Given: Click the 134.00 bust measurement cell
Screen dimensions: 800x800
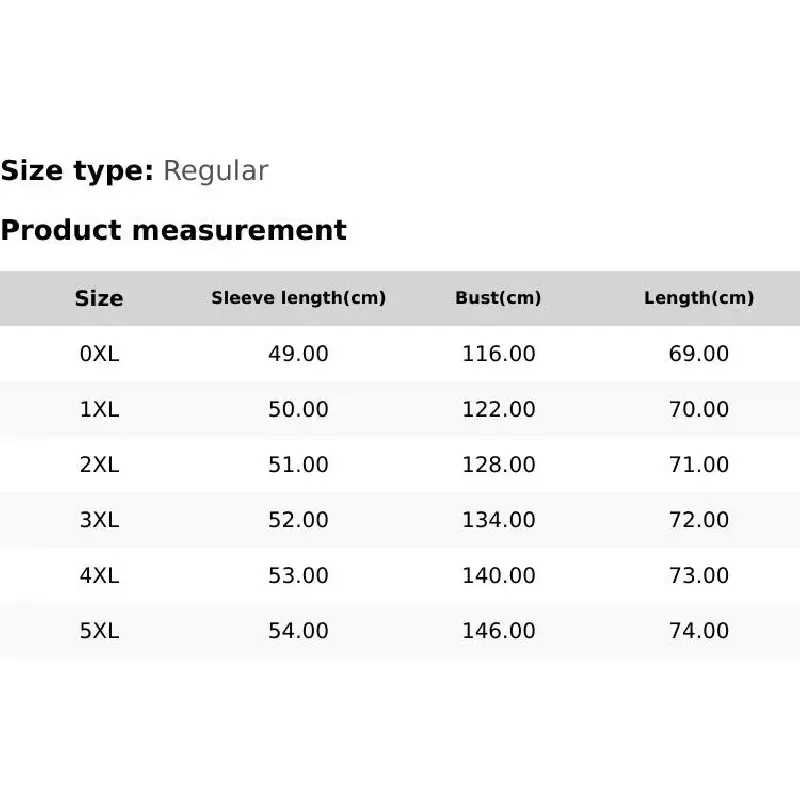Looking at the screenshot, I should (498, 520).
